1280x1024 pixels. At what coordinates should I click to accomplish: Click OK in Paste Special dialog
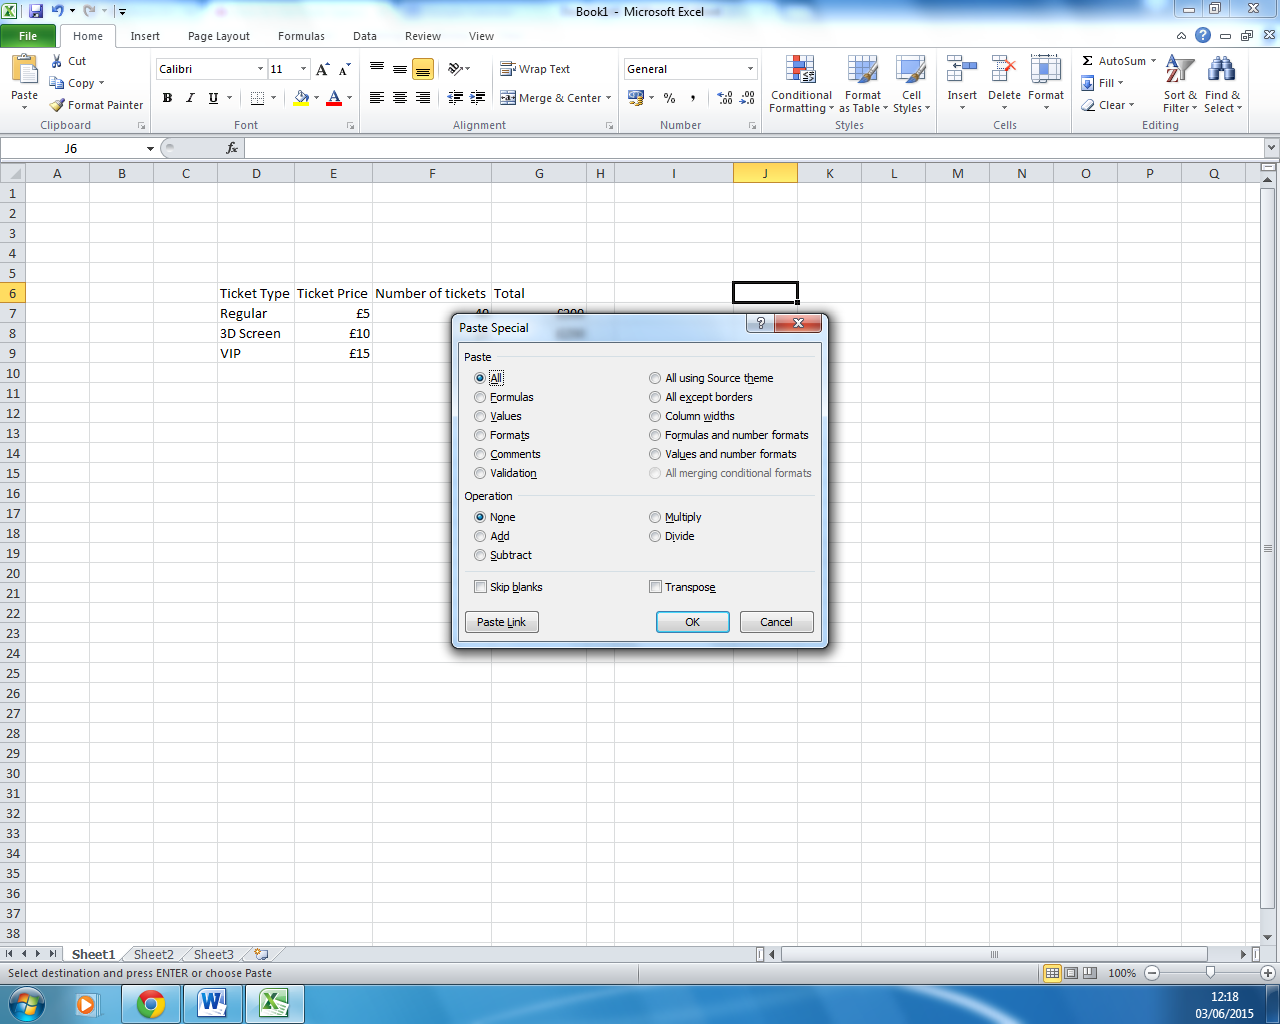(692, 622)
